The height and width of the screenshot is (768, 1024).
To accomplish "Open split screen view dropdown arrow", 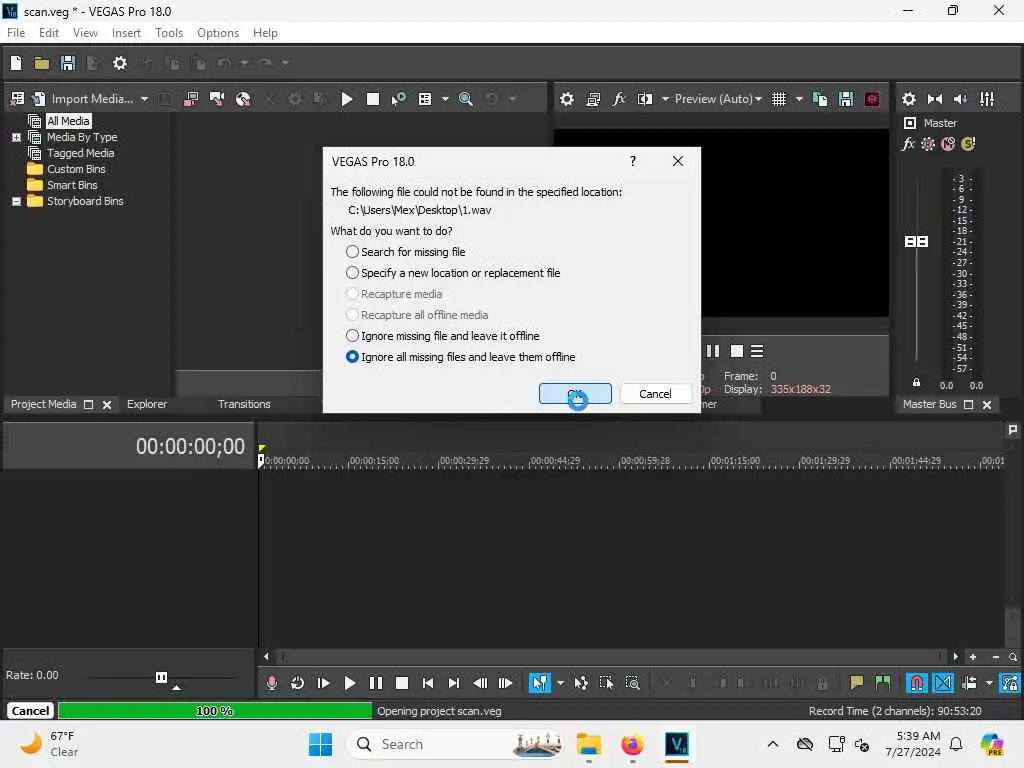I will [665, 99].
